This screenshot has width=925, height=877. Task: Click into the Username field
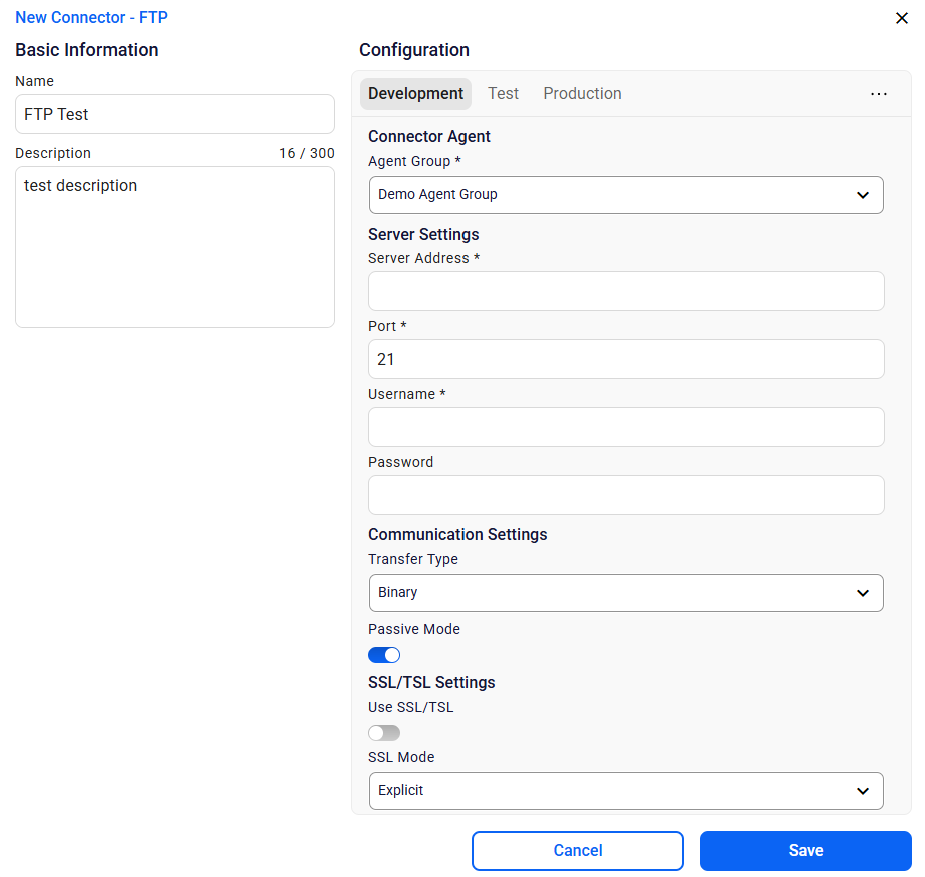coord(625,427)
